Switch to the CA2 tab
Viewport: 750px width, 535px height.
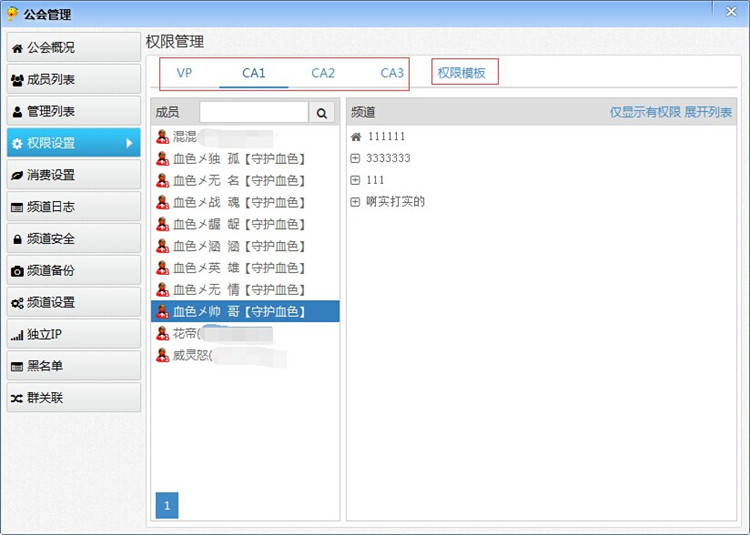click(323, 73)
